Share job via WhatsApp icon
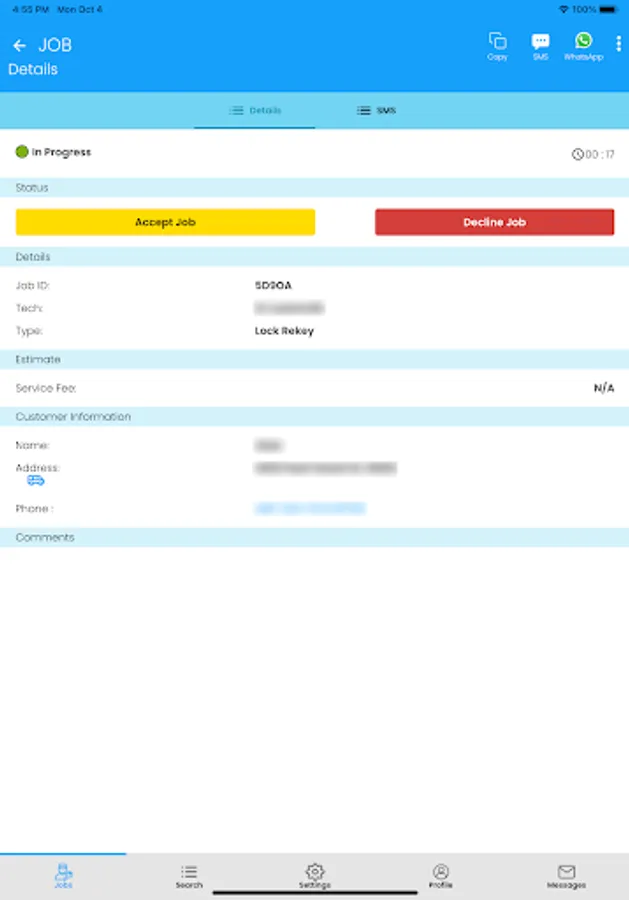The image size is (629, 900). tap(583, 46)
